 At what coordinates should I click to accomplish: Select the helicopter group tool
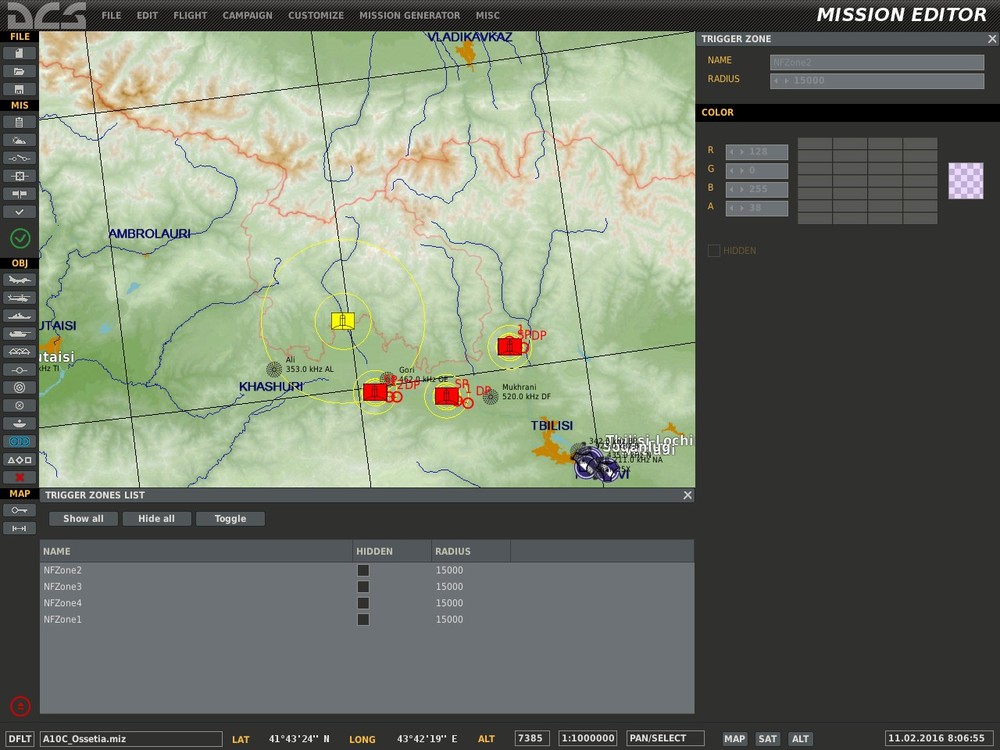click(x=20, y=298)
